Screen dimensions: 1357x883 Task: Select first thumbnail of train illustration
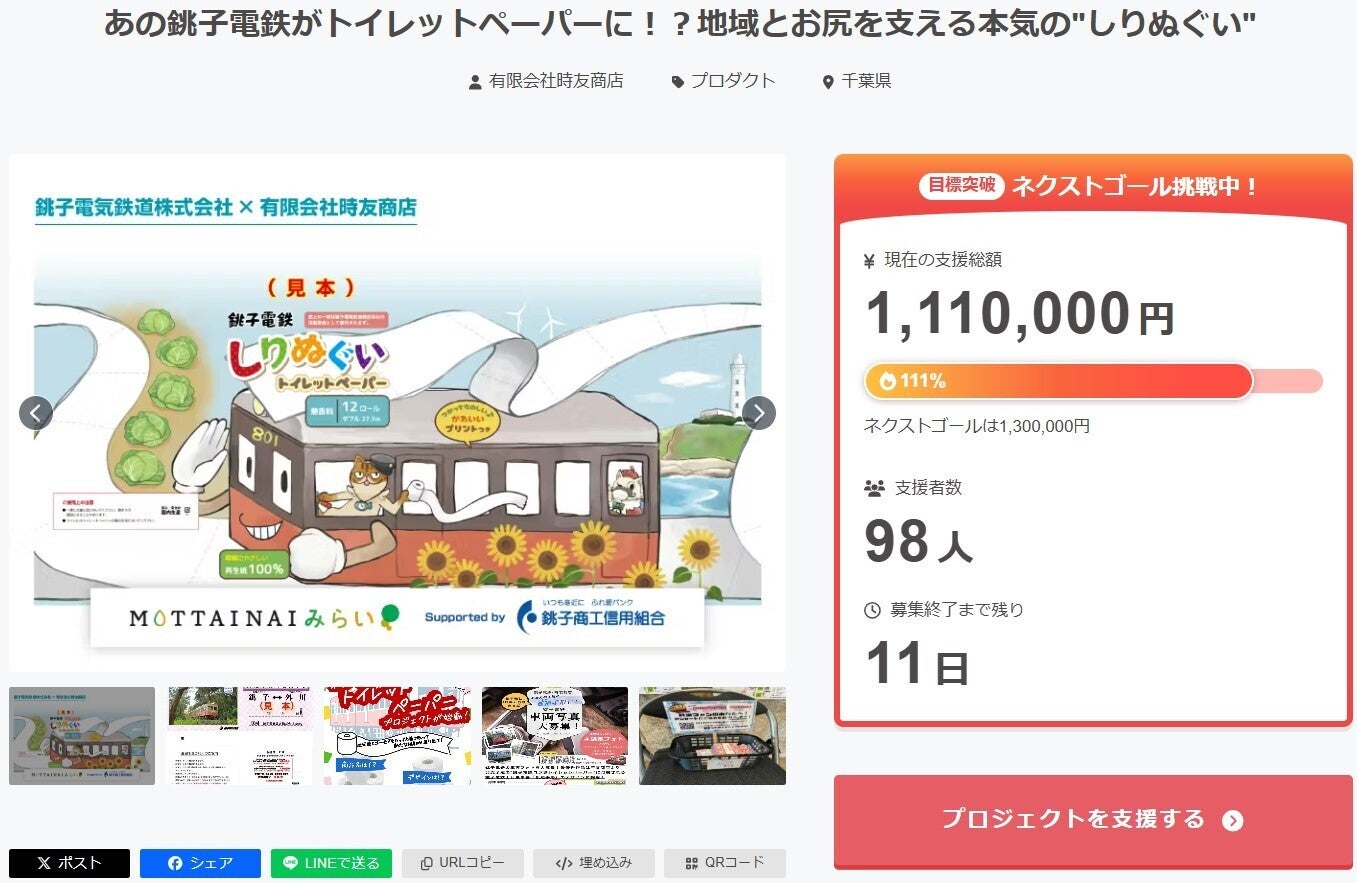click(82, 736)
